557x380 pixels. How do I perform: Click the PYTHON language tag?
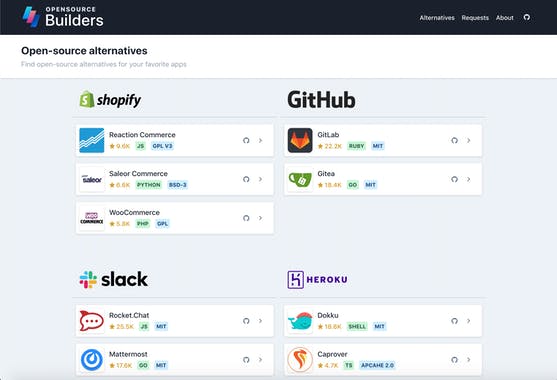pos(148,185)
